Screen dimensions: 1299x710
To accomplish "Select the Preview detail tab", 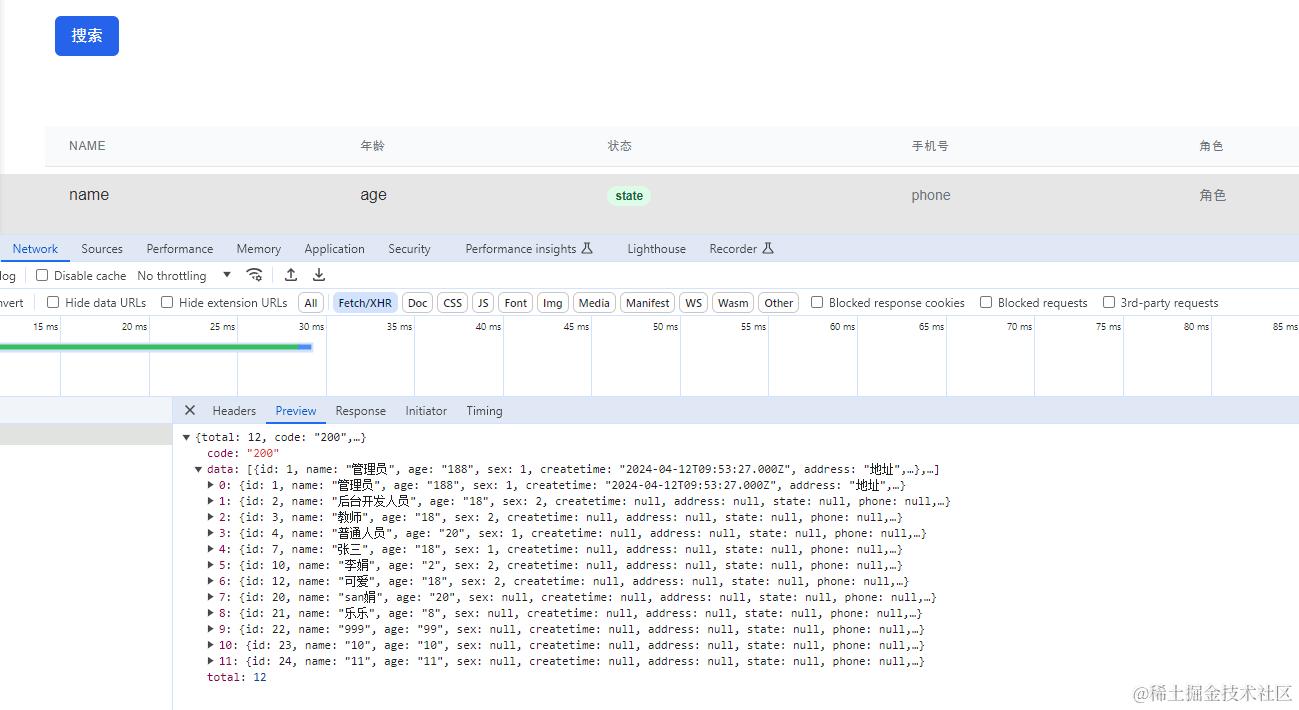I will coord(296,411).
